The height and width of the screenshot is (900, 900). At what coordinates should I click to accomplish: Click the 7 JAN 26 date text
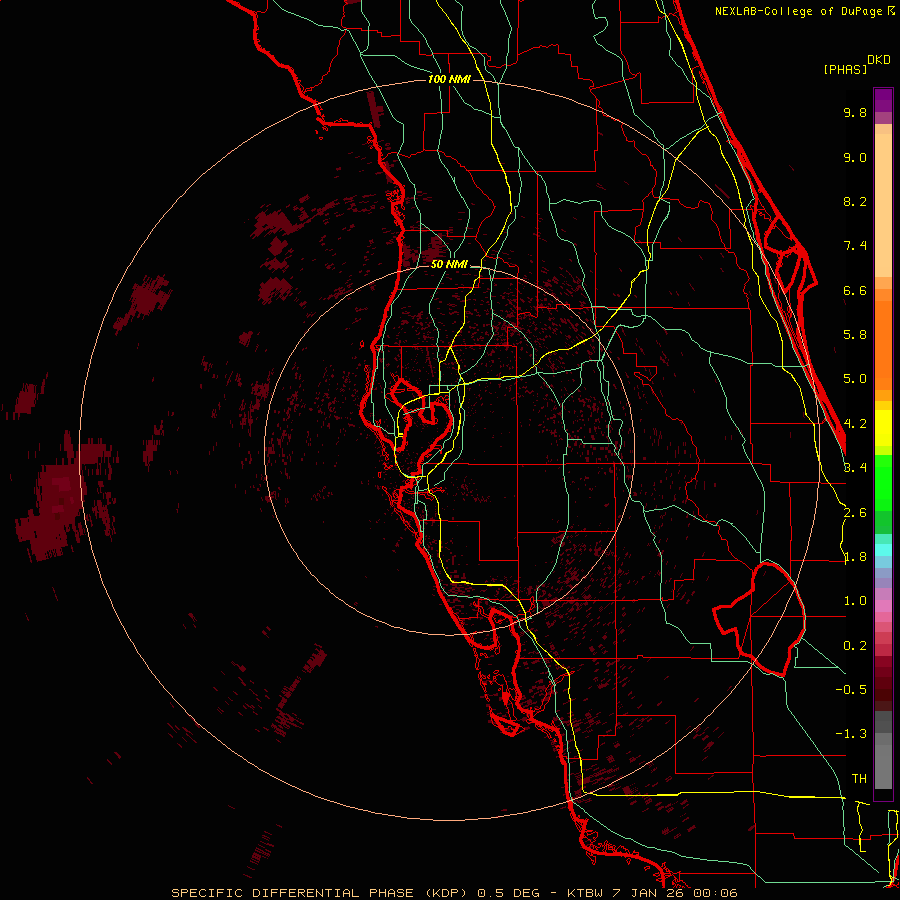click(649, 893)
